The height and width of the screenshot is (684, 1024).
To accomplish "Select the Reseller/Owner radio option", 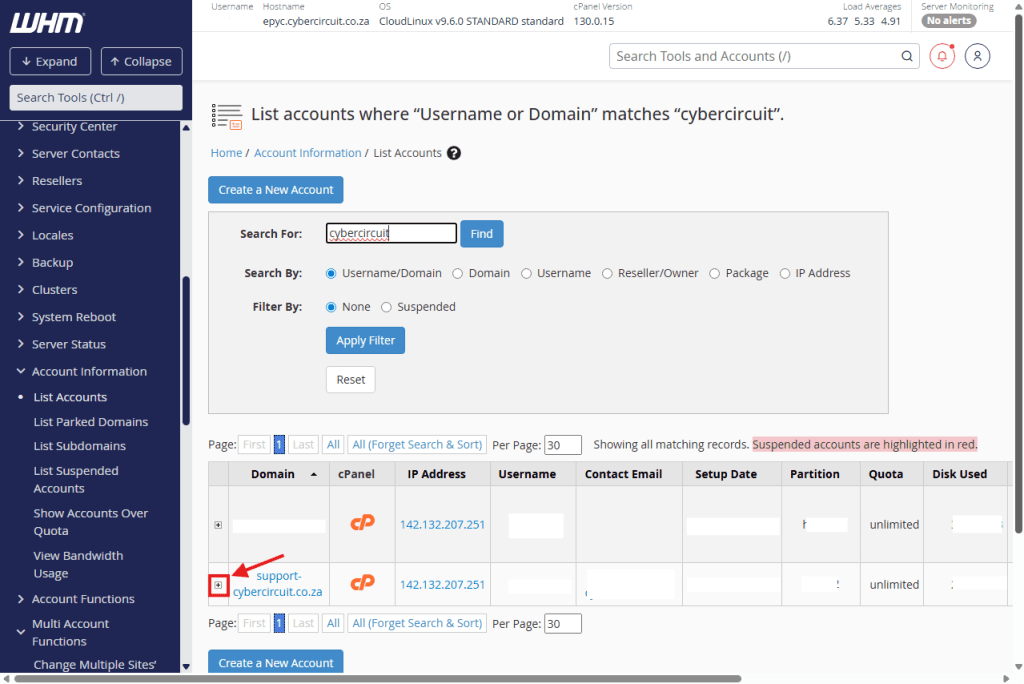I will tap(607, 273).
